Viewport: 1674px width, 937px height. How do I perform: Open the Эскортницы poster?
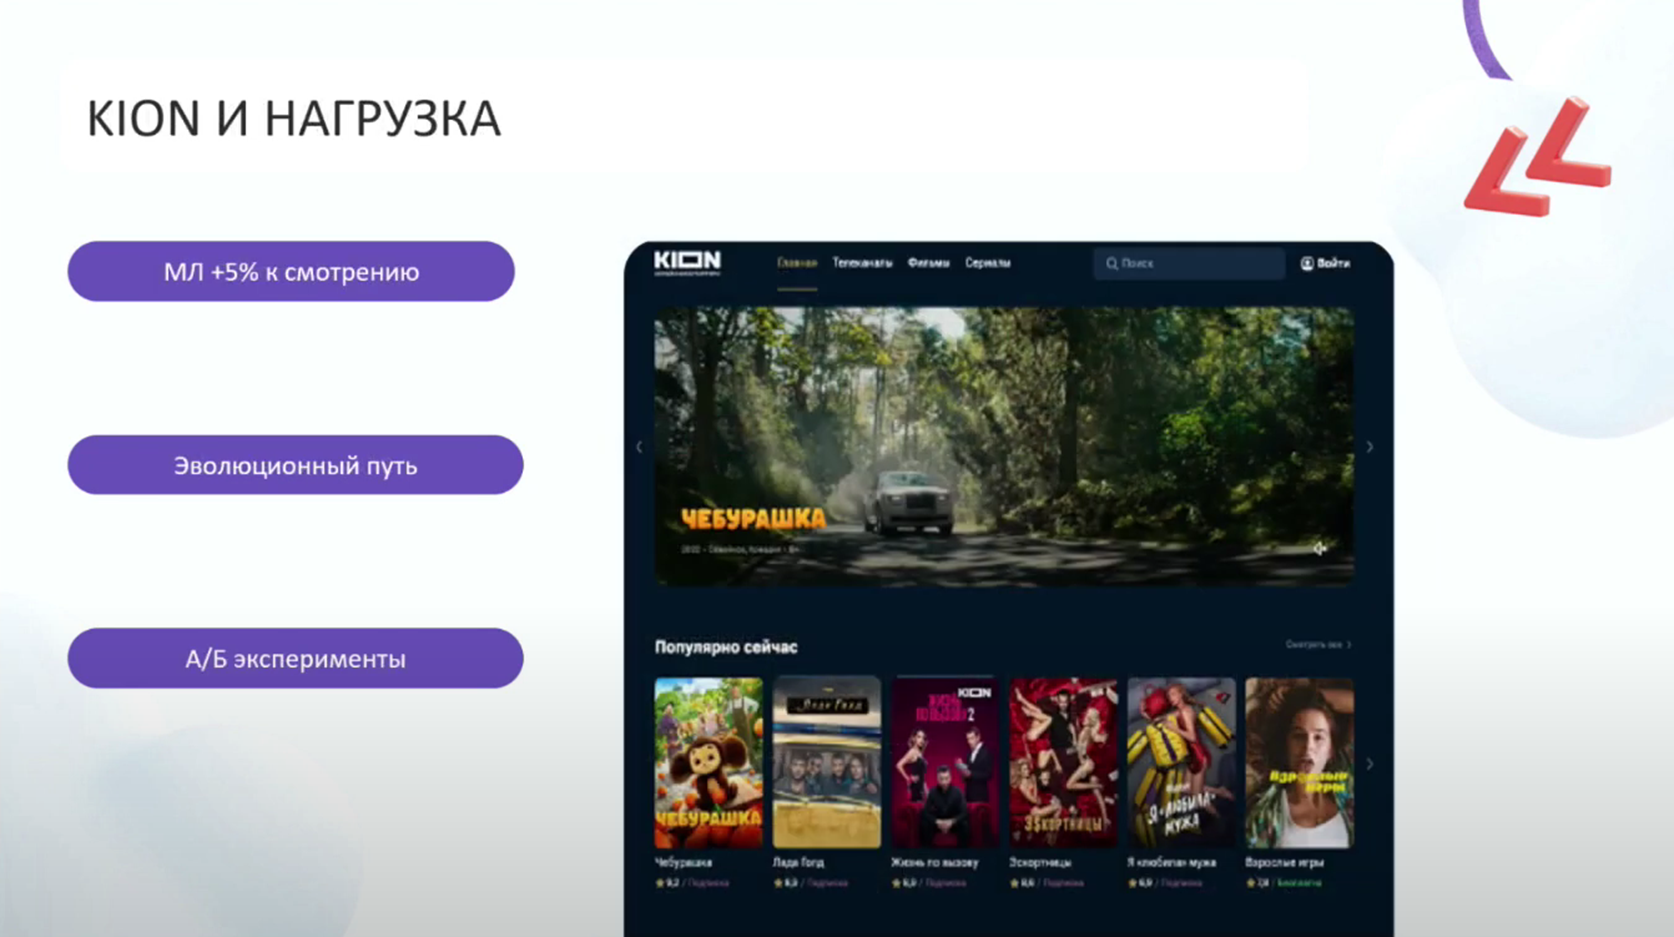click(x=1063, y=763)
